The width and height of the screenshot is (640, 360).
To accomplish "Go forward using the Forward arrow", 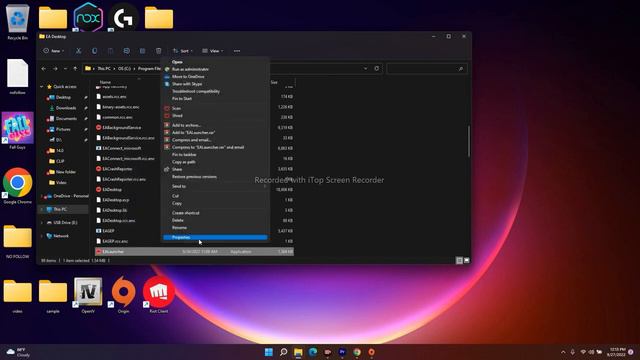I will pos(55,69).
